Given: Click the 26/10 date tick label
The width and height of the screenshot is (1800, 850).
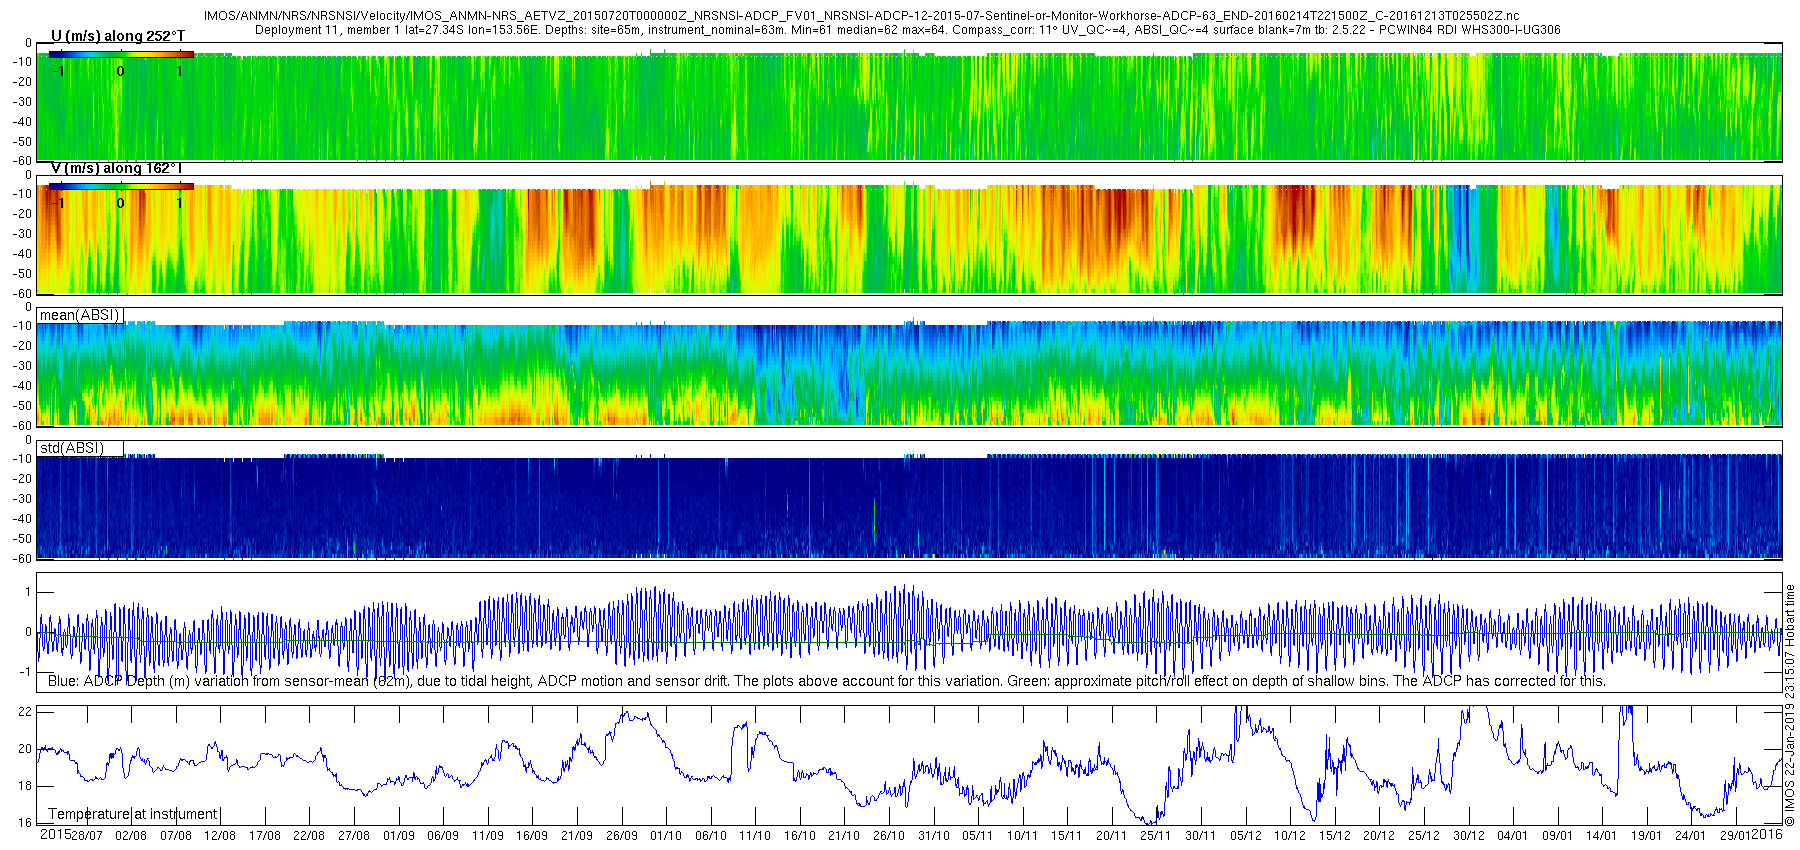Looking at the screenshot, I should coord(888,836).
